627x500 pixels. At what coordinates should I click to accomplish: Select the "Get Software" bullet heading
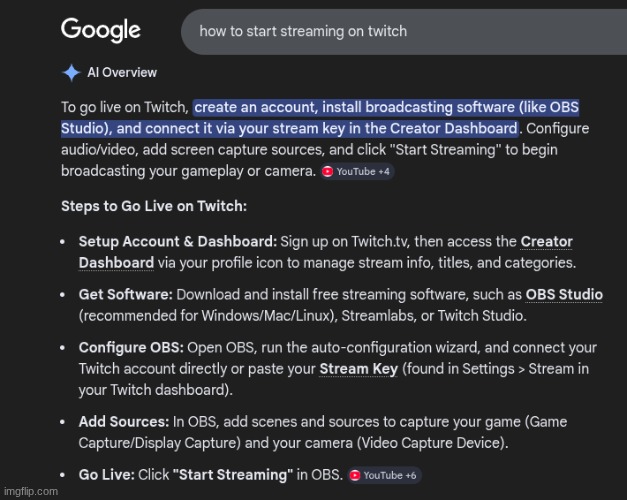pos(125,295)
